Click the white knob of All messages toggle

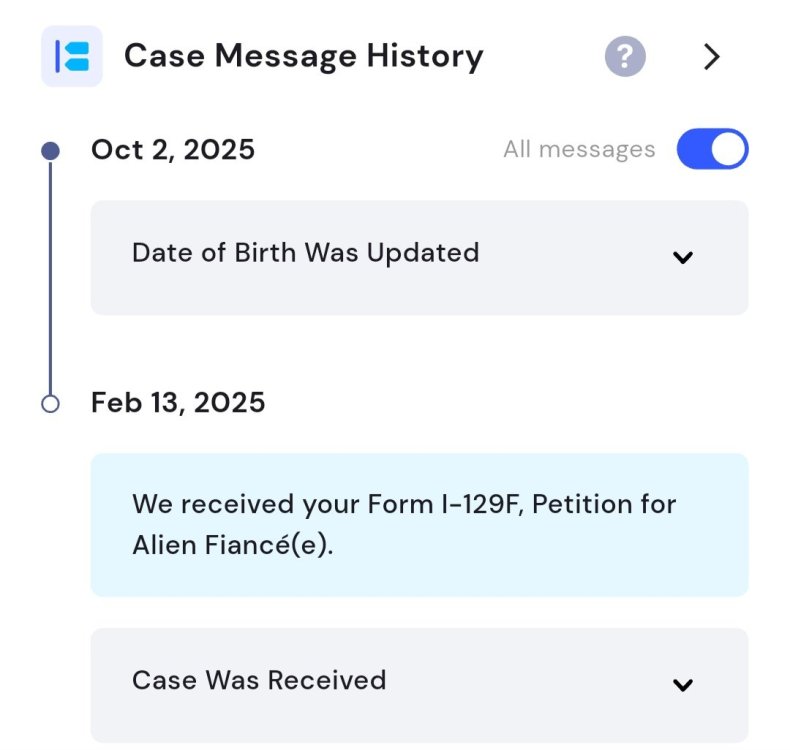pyautogui.click(x=730, y=149)
